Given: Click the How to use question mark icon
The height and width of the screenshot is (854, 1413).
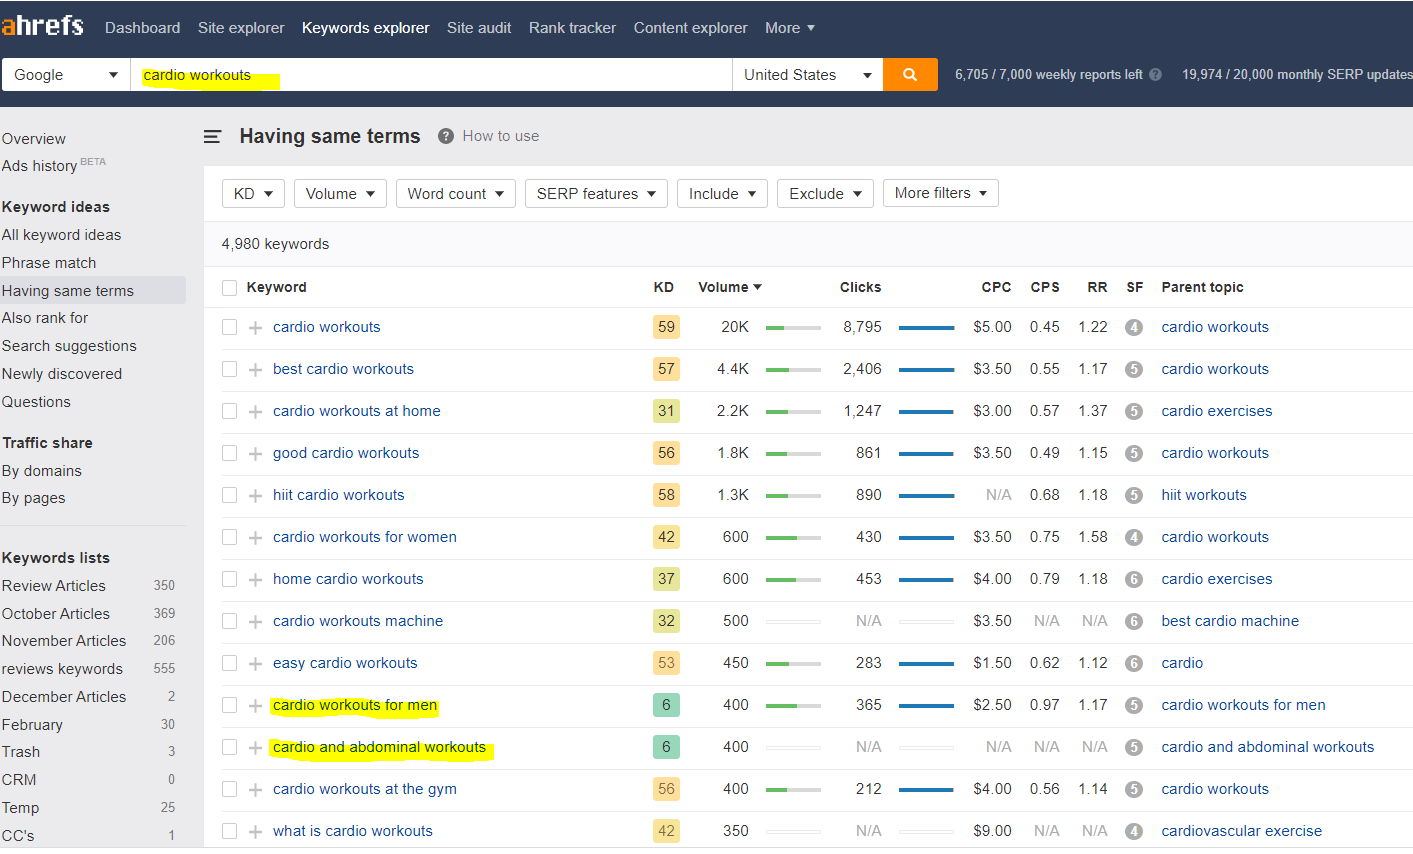Looking at the screenshot, I should tap(446, 136).
